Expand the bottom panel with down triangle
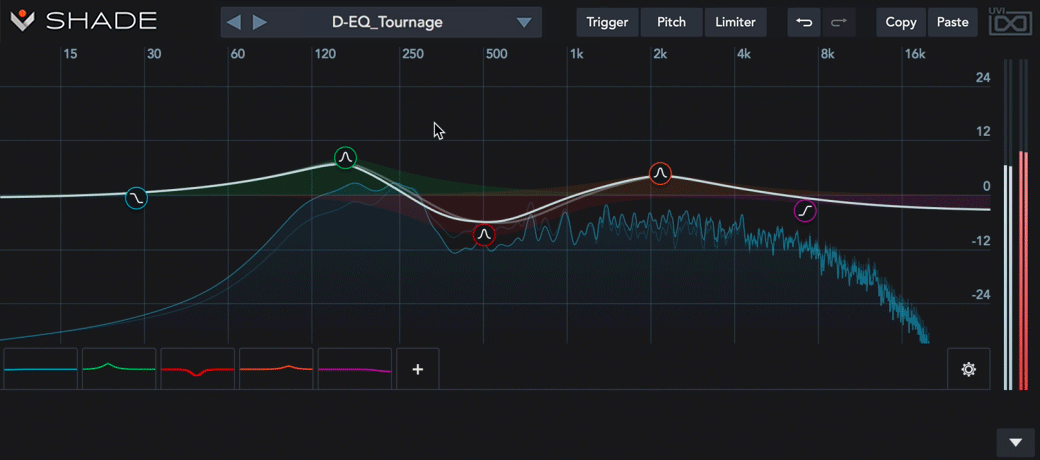Viewport: 1040px width, 460px height. click(x=1016, y=442)
